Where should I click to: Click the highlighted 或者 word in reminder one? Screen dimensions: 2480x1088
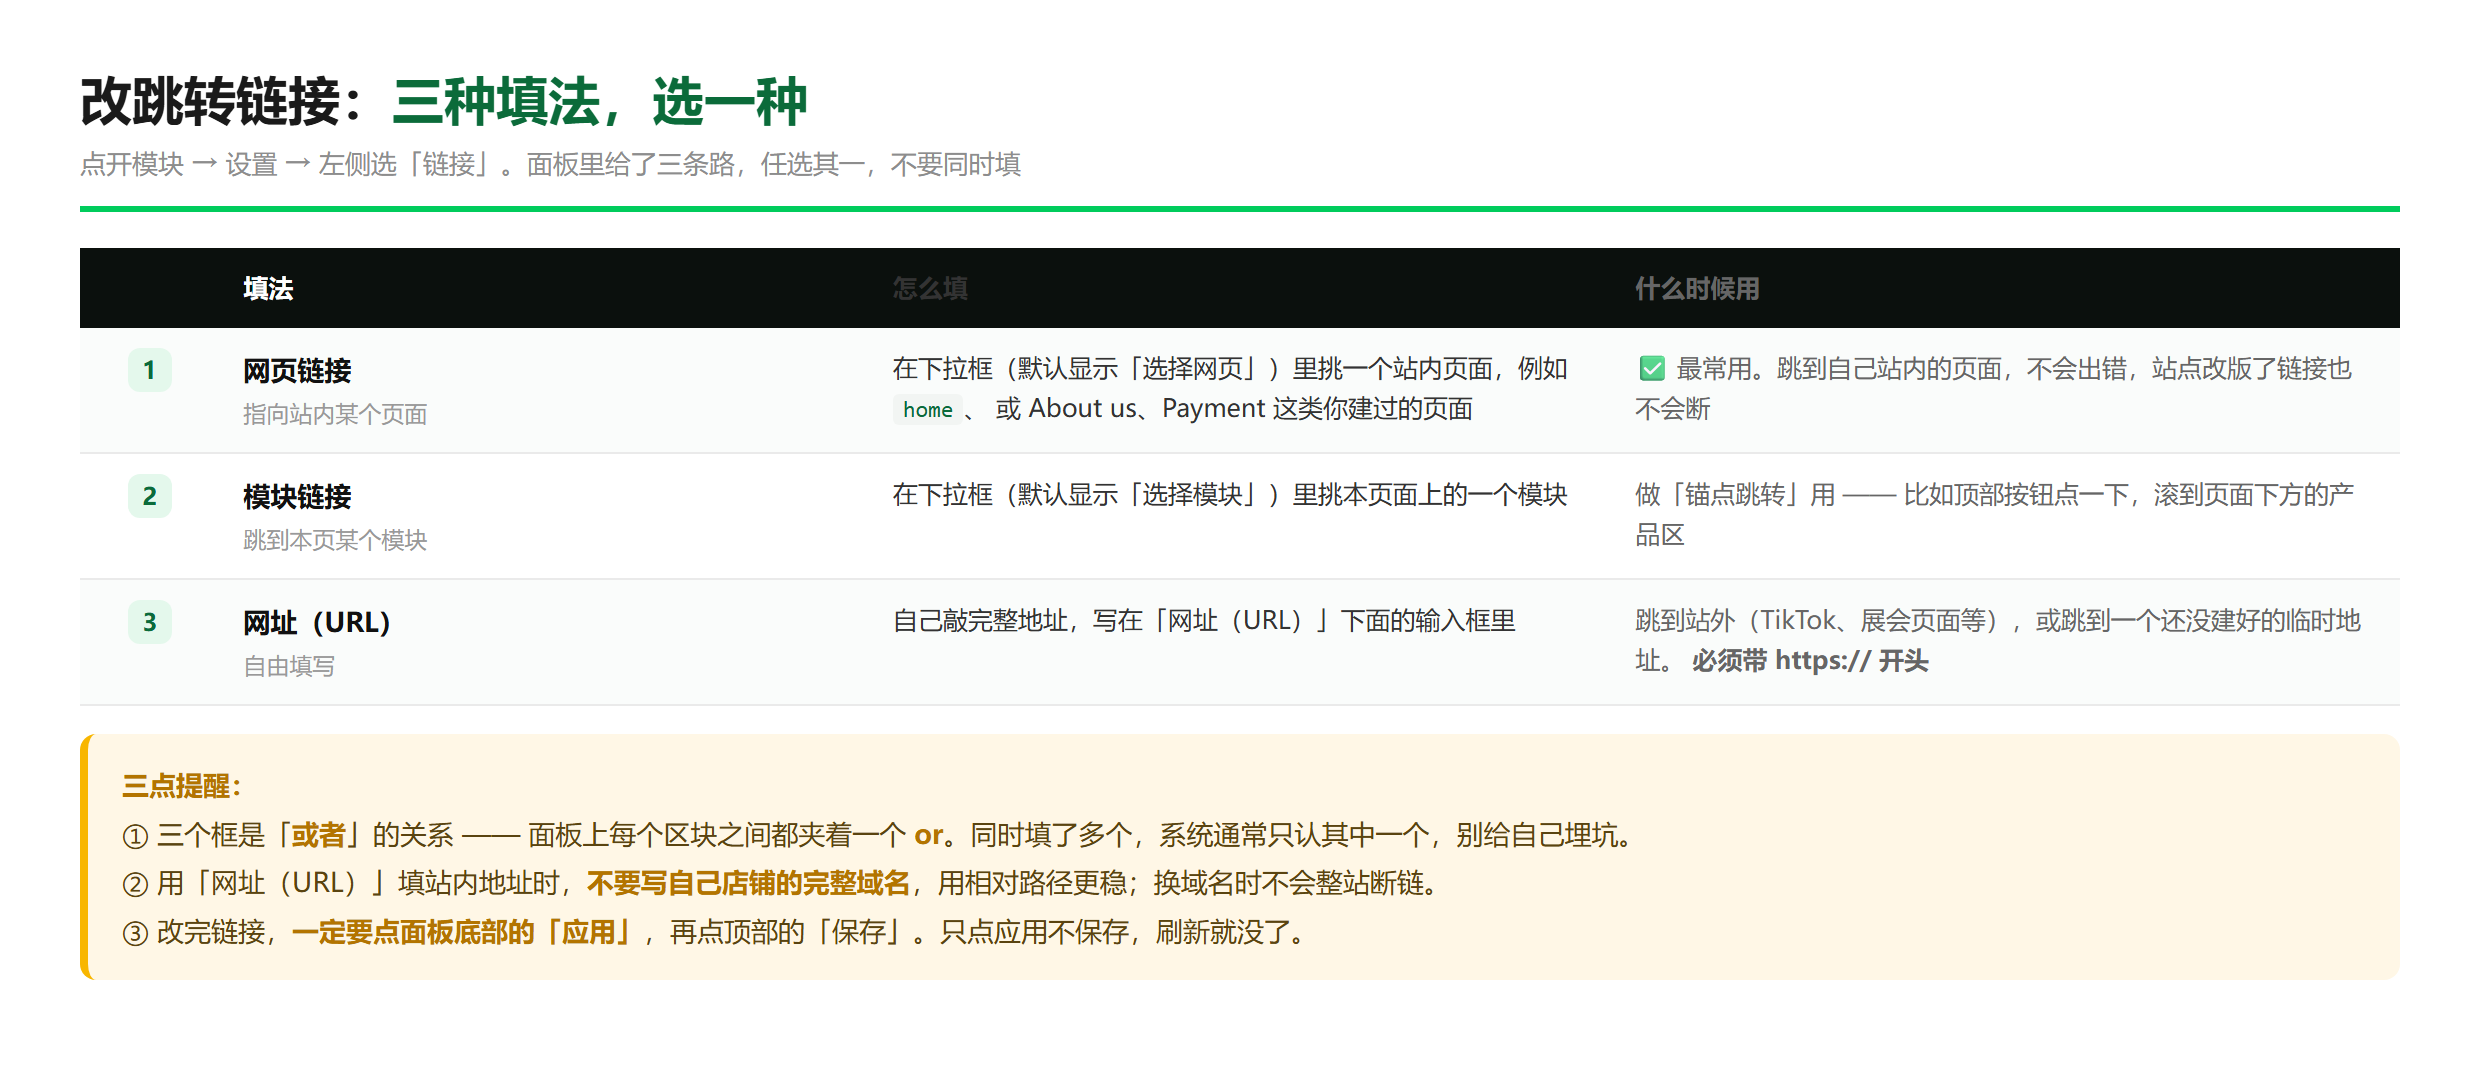point(318,835)
